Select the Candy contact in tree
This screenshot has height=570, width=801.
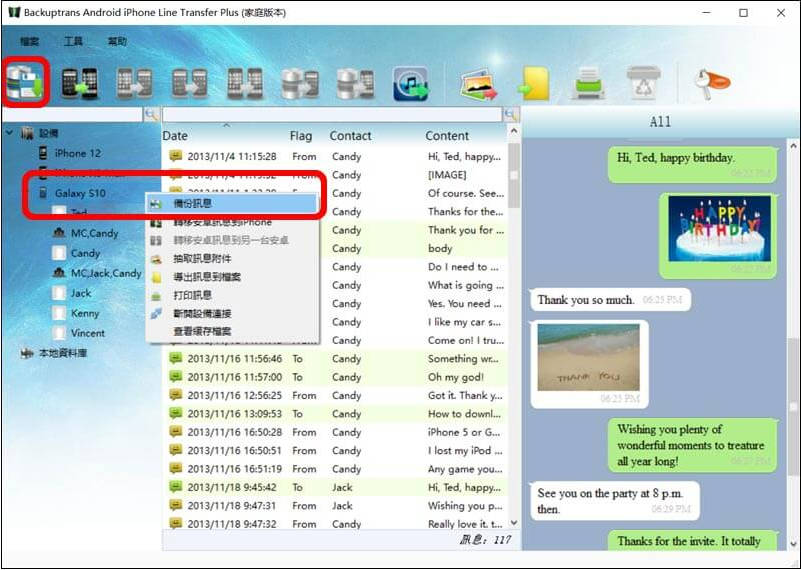pyautogui.click(x=85, y=253)
